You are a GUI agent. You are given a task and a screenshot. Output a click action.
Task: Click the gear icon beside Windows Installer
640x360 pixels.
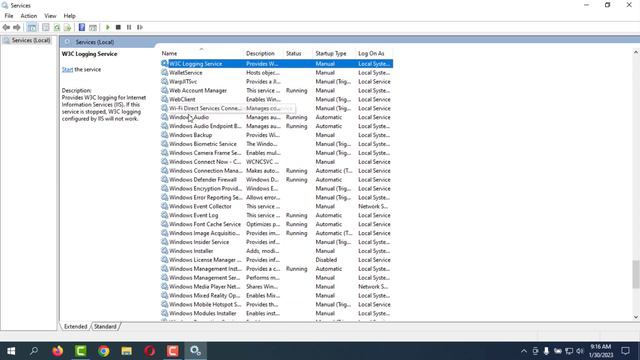[x=164, y=251]
